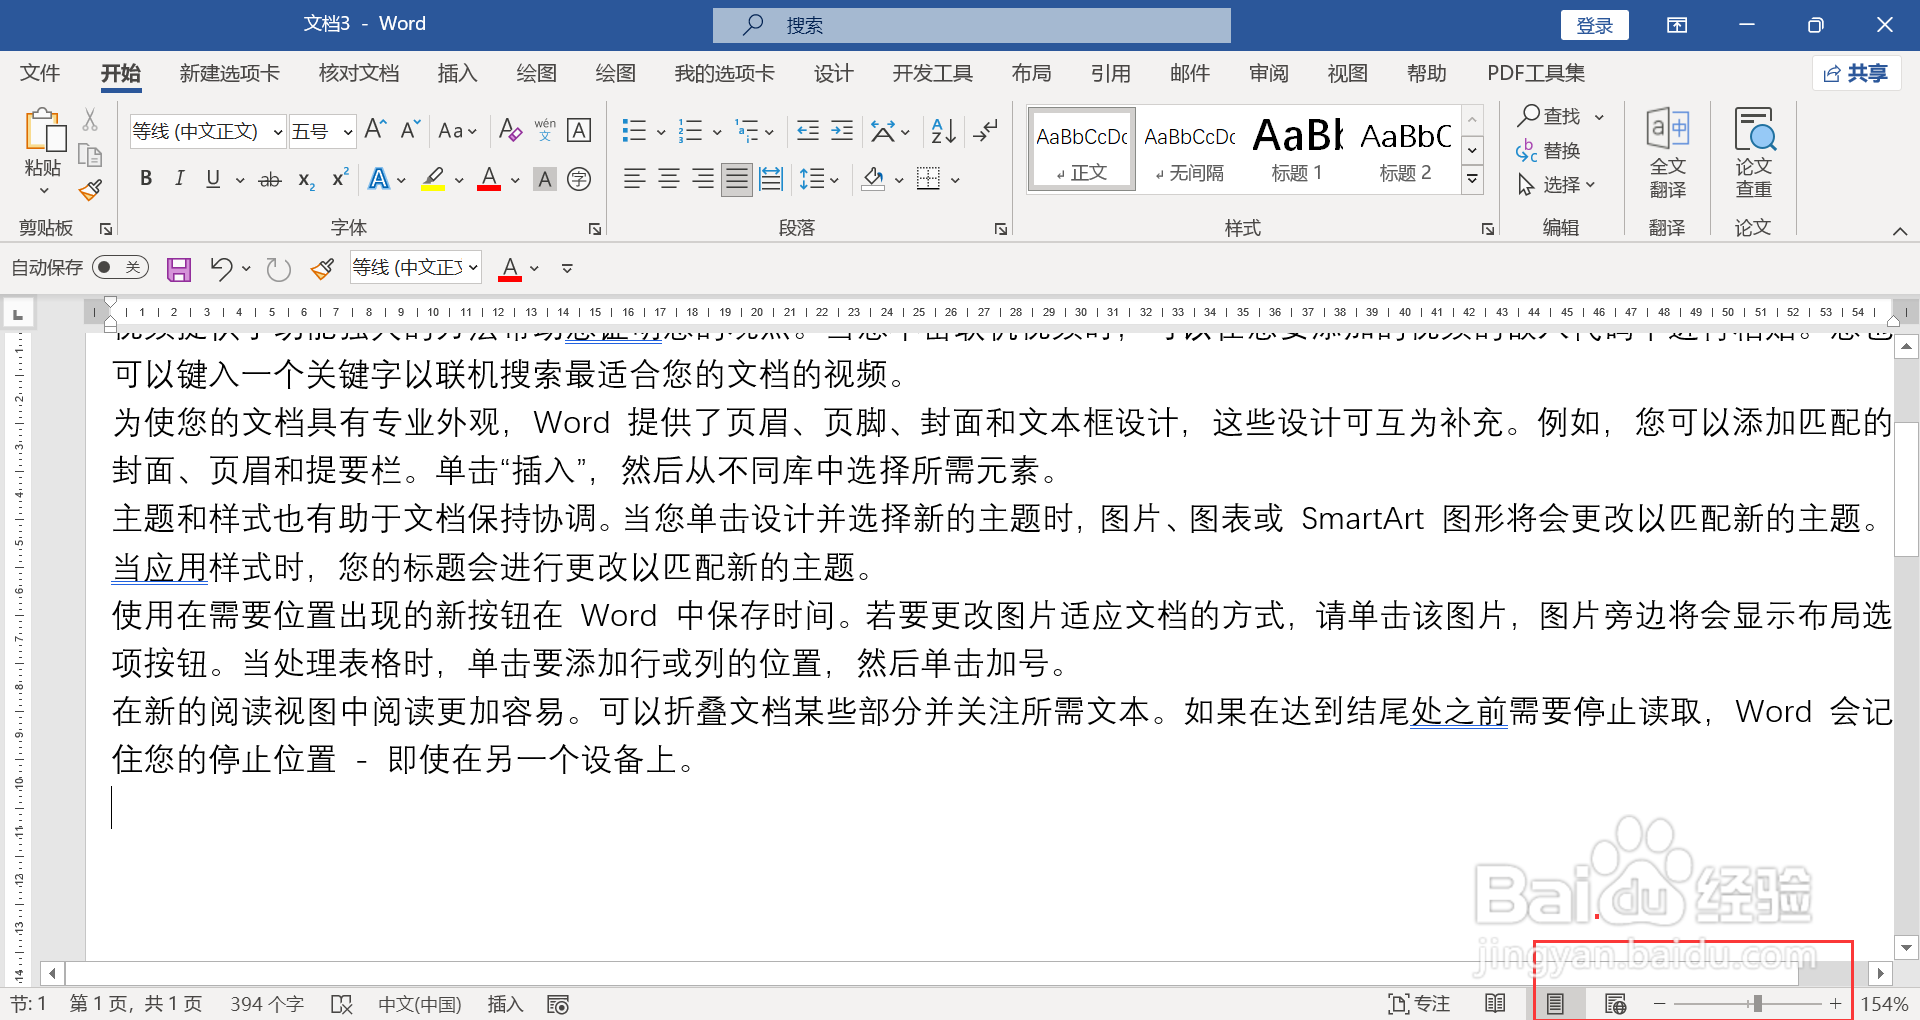Enable Focus mode in status bar
The height and width of the screenshot is (1020, 1920).
coord(1419,1003)
